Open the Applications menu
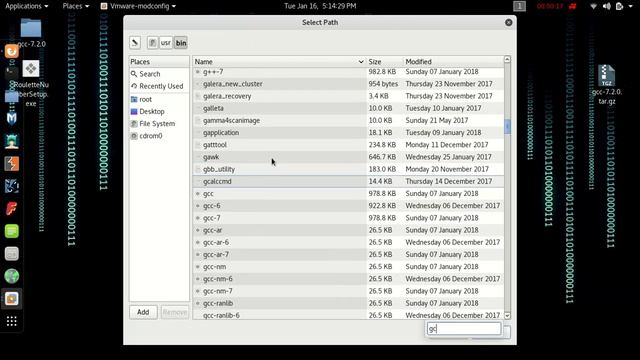Image resolution: width=640 pixels, height=360 pixels. tap(27, 6)
